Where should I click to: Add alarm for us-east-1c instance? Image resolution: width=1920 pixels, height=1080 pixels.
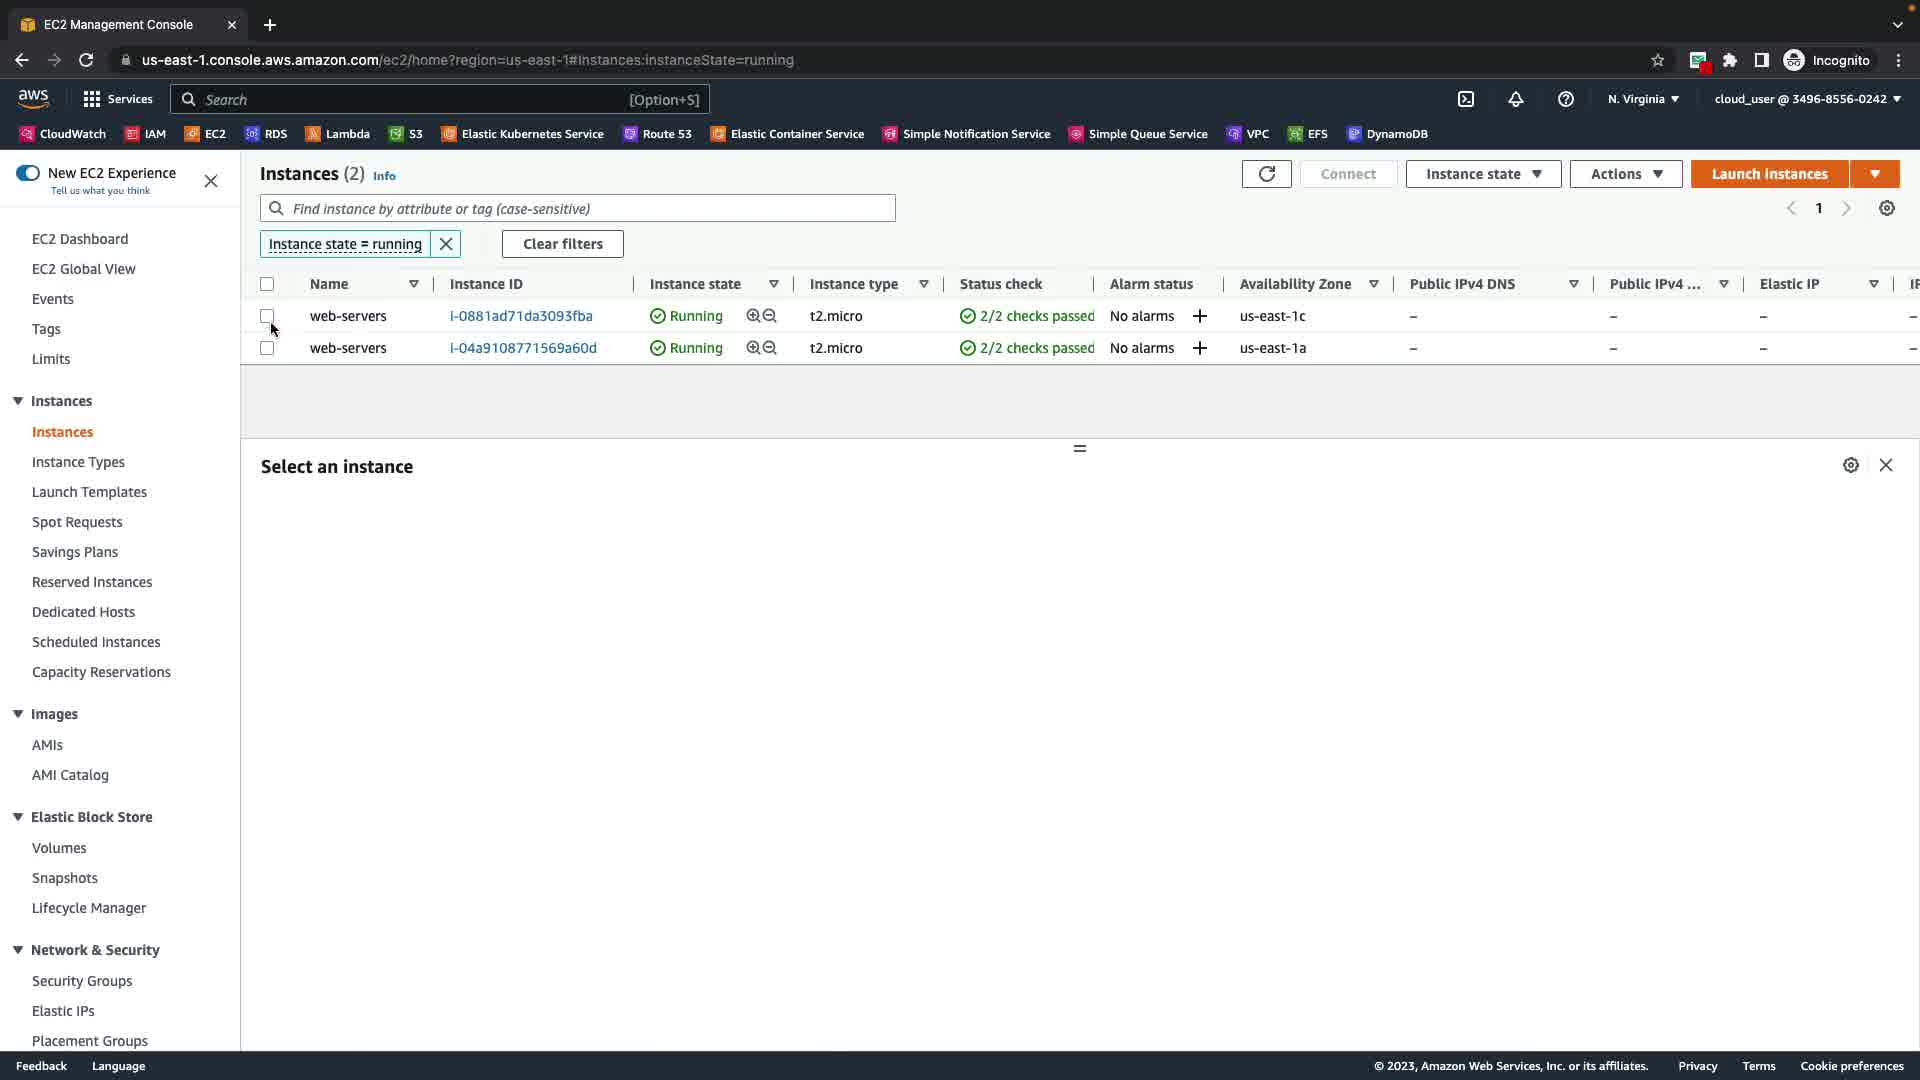coord(1200,316)
